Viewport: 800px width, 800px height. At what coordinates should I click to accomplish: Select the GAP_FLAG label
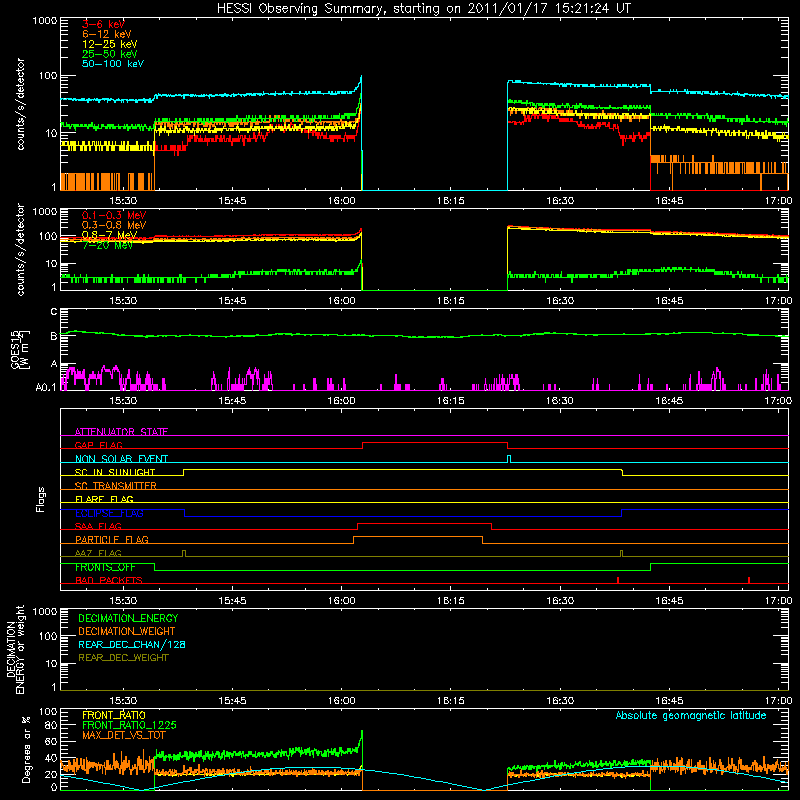[99, 445]
